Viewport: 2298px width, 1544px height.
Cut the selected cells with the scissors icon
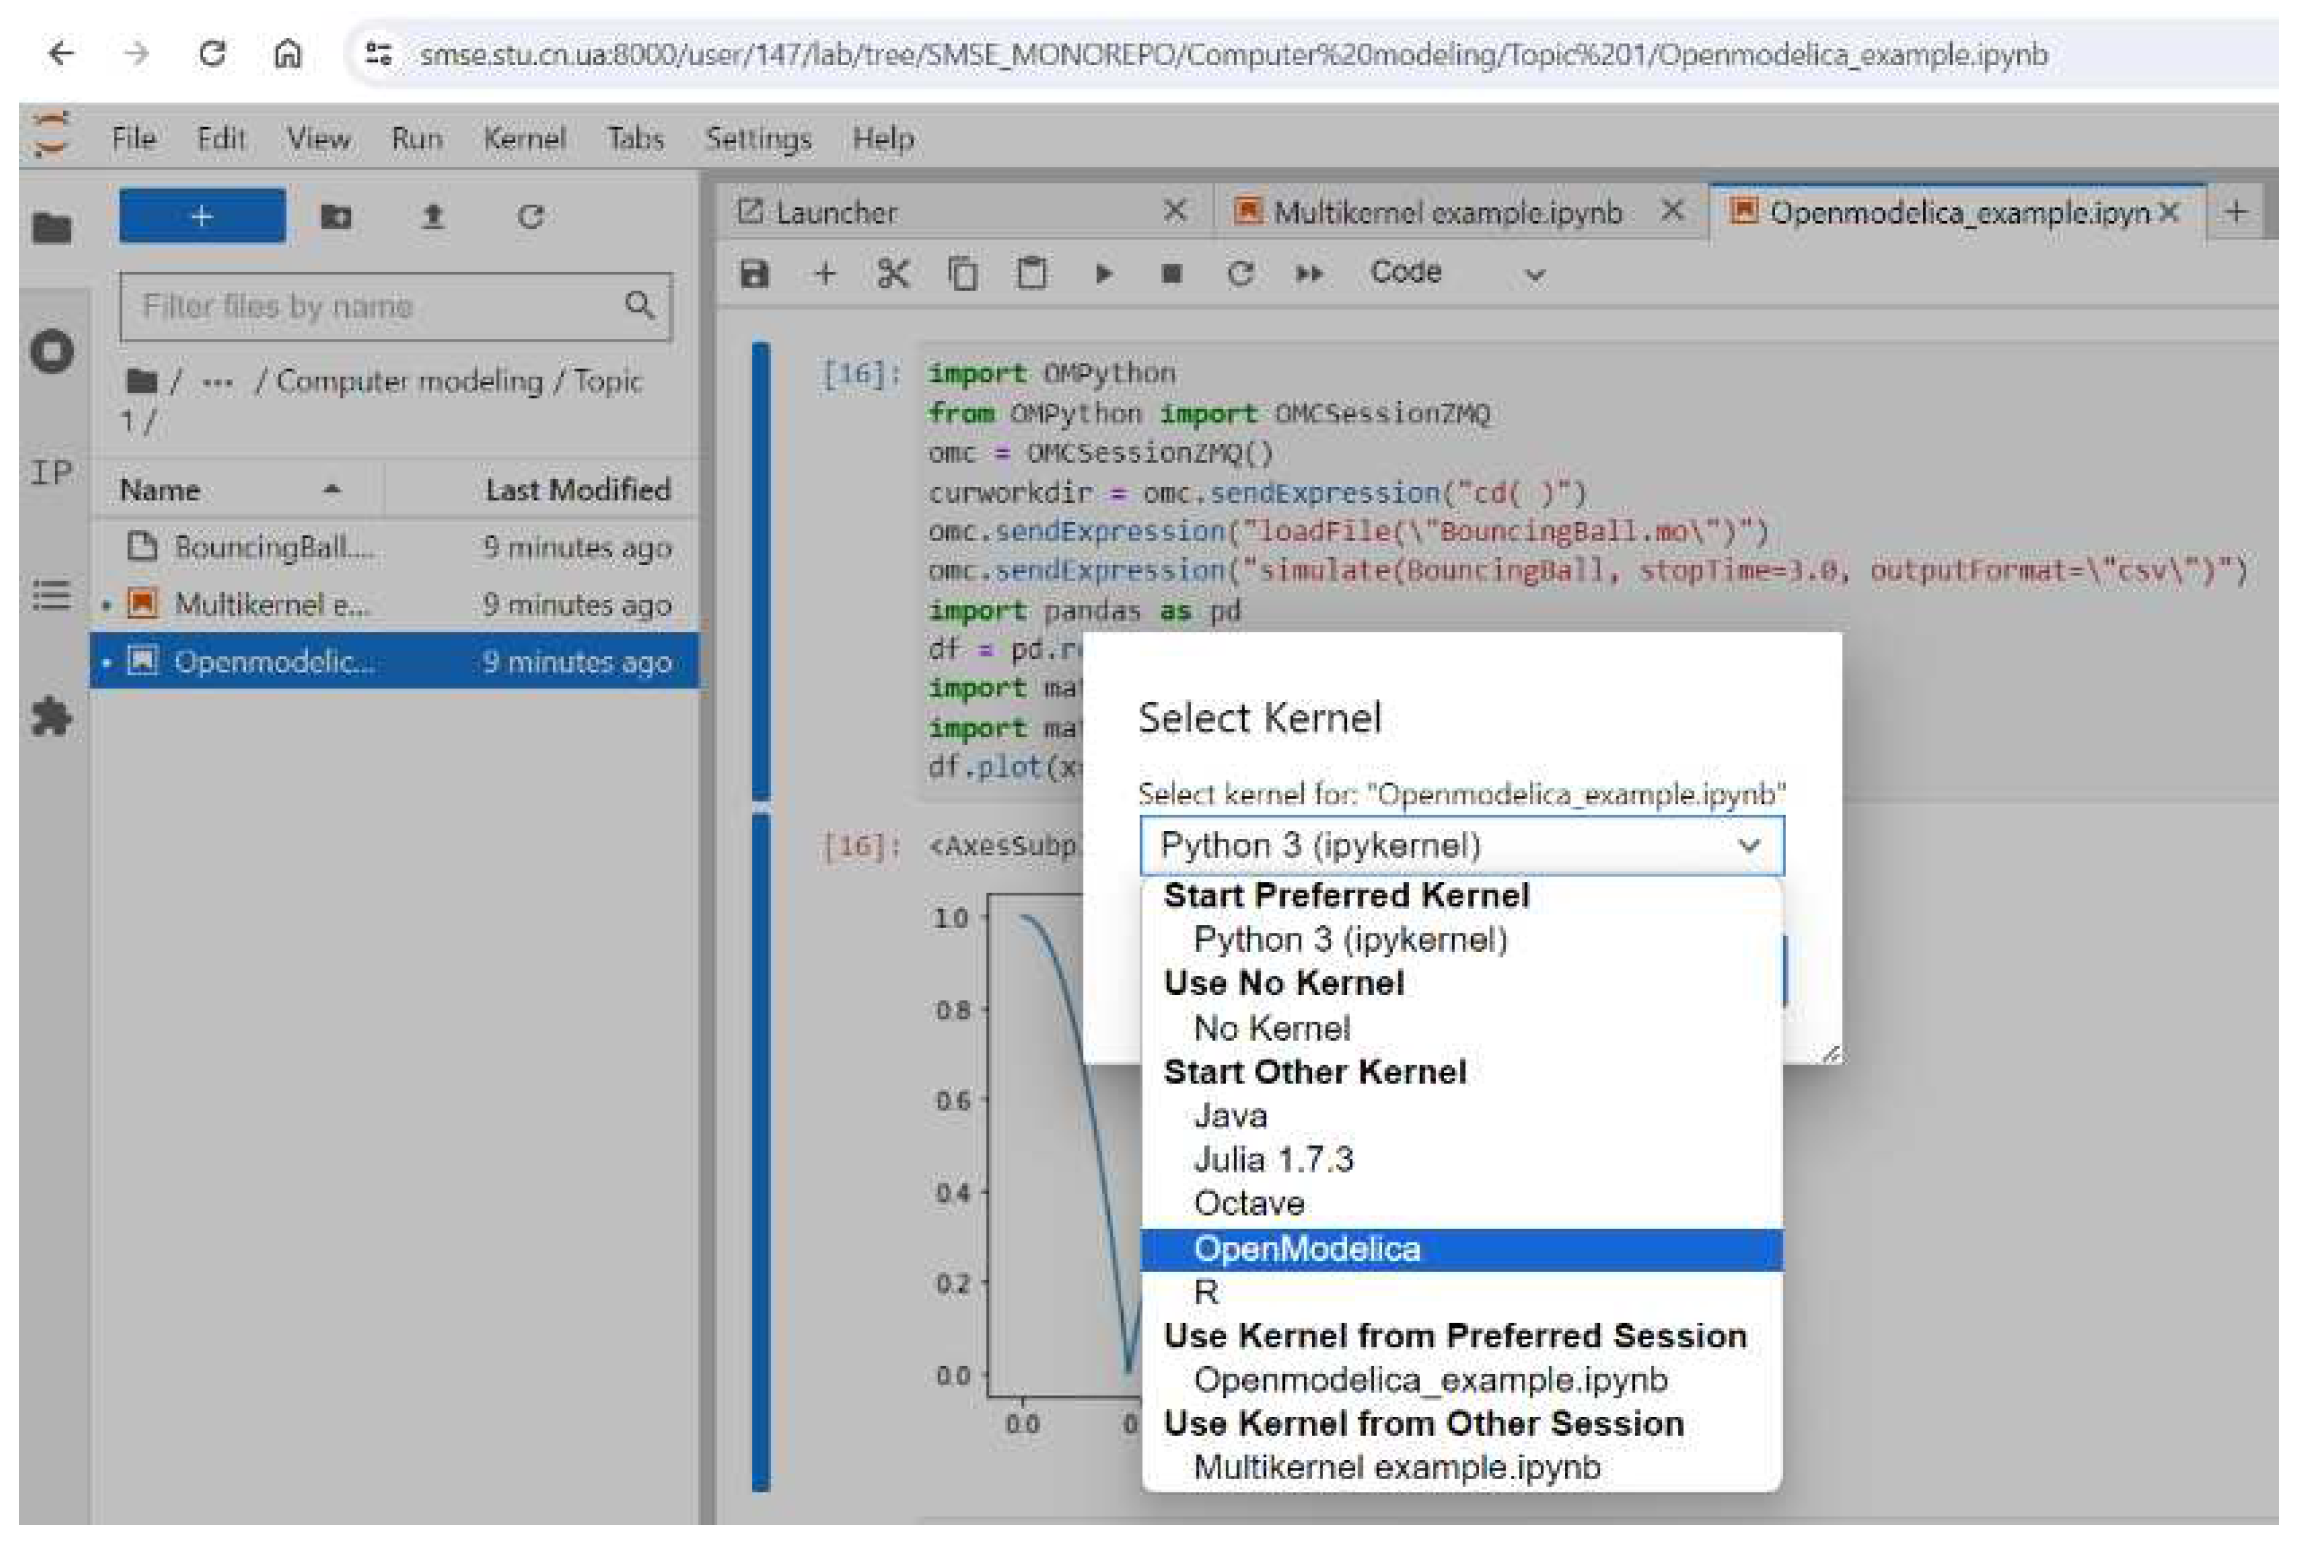tap(893, 273)
